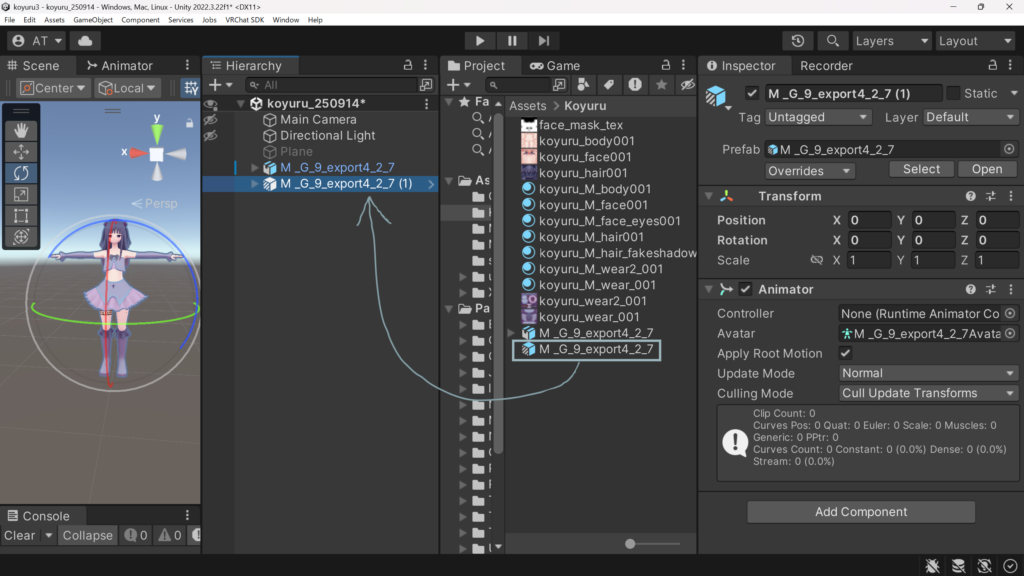Select the Move tool in the Scene

(21, 152)
